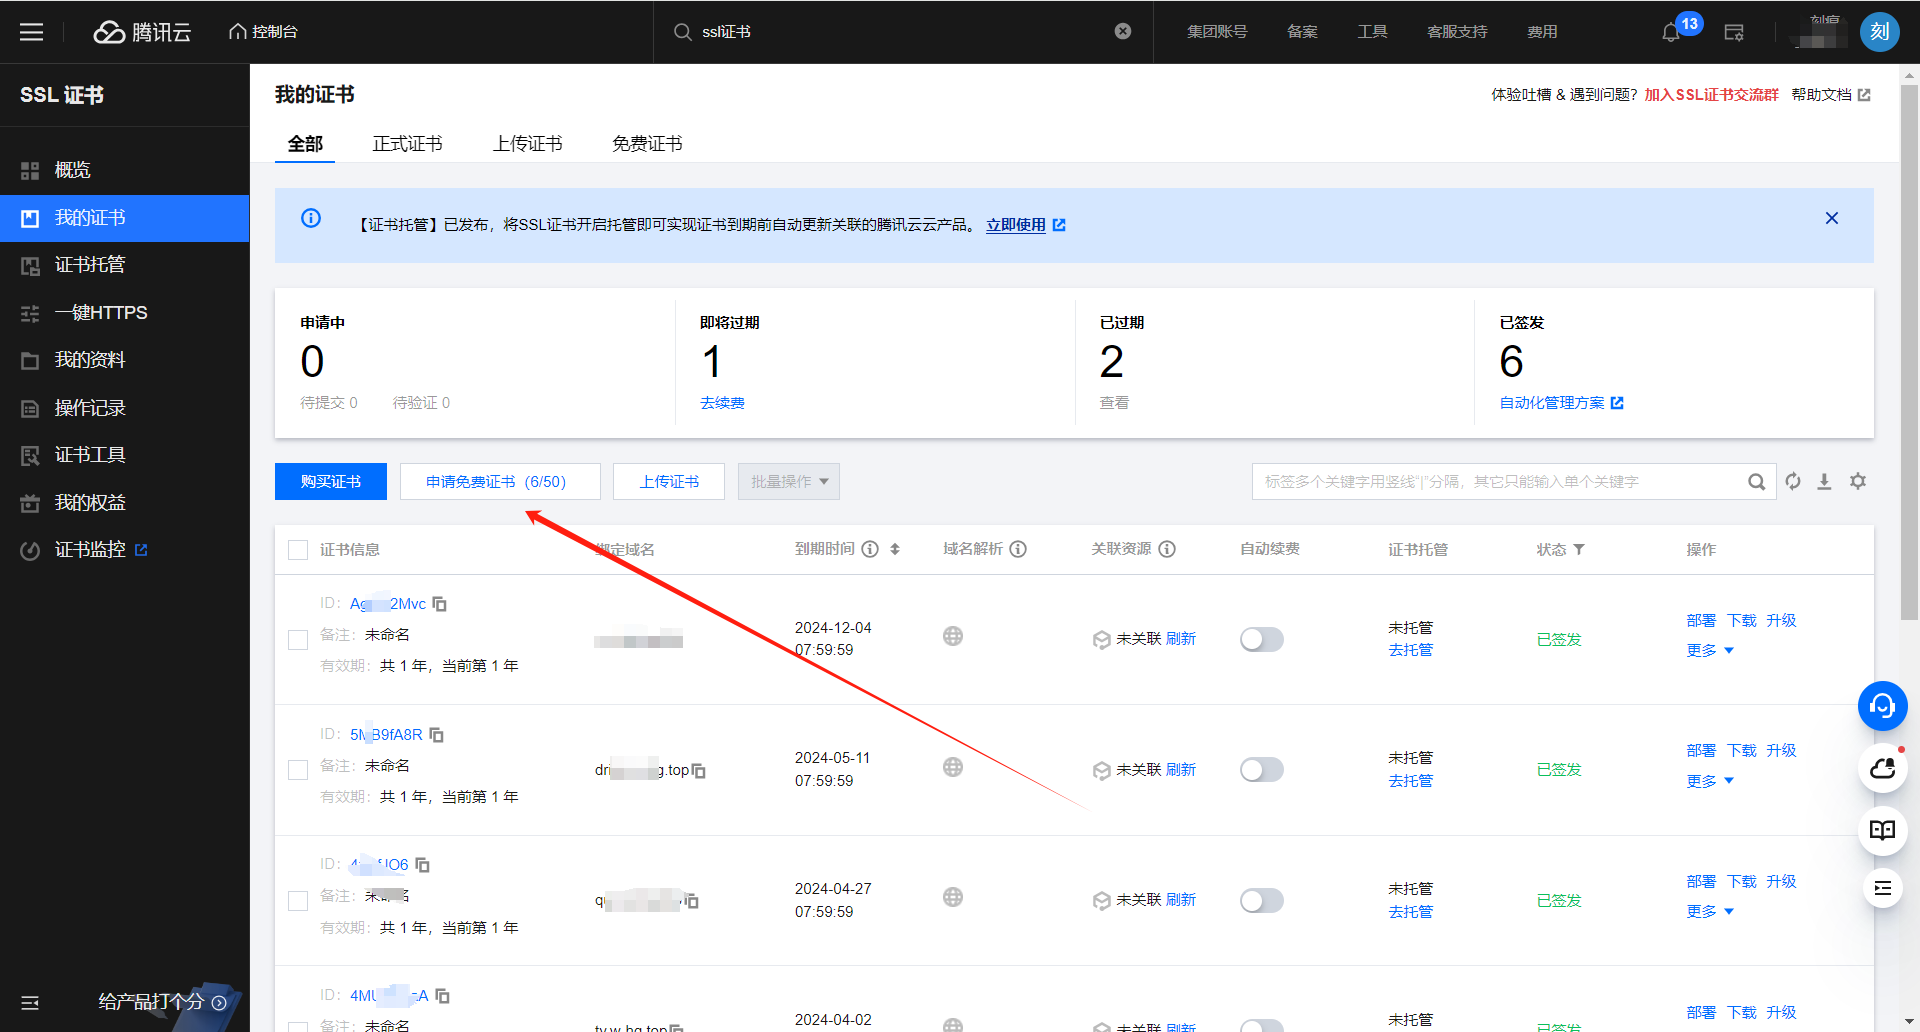
Task: Check the box for 2024-05-11 certificate
Action: point(298,770)
